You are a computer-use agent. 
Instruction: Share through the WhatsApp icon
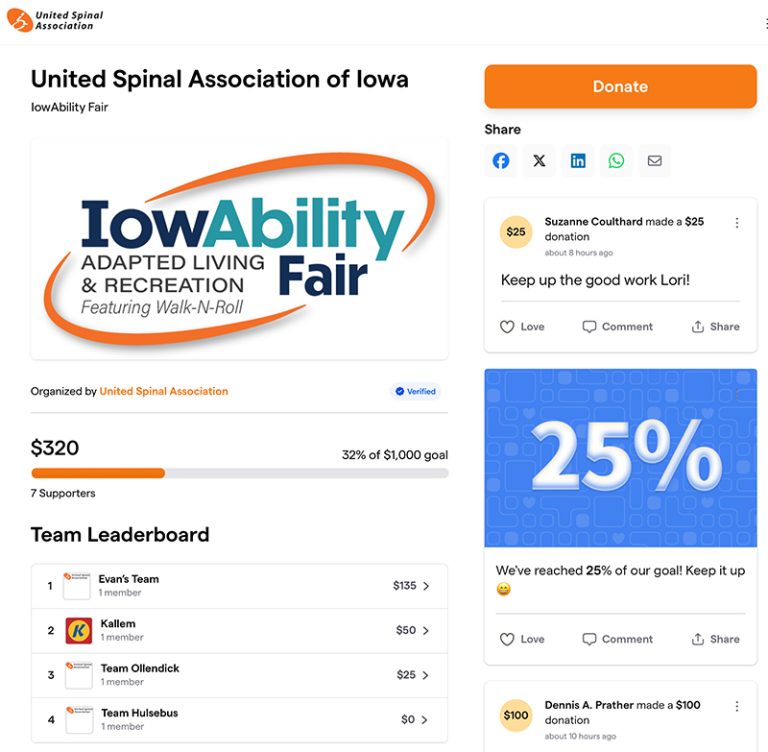pos(616,161)
